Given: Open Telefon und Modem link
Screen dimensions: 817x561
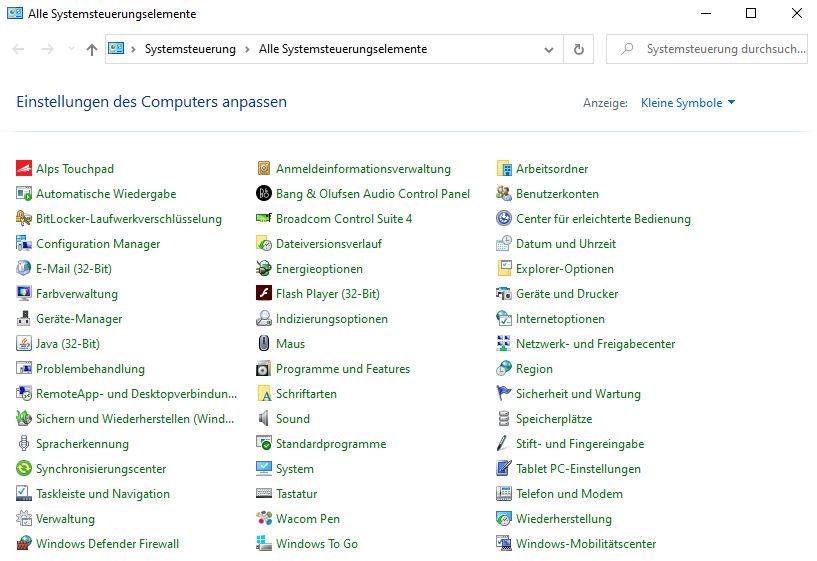Looking at the screenshot, I should click(x=569, y=494).
